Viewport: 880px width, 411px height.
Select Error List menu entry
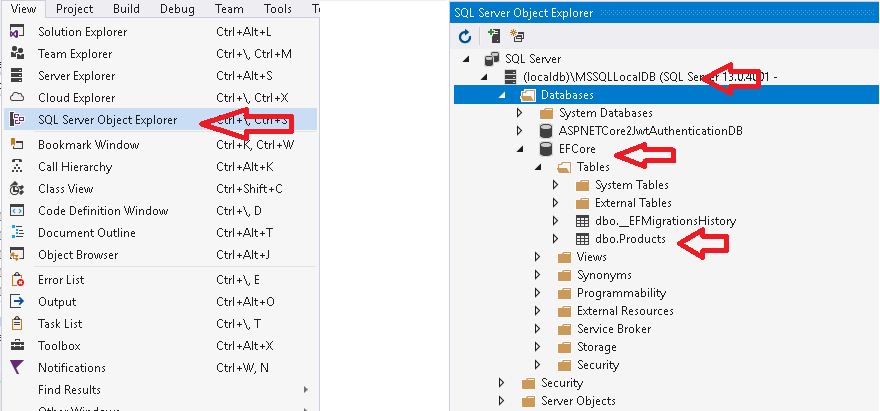coord(161,280)
